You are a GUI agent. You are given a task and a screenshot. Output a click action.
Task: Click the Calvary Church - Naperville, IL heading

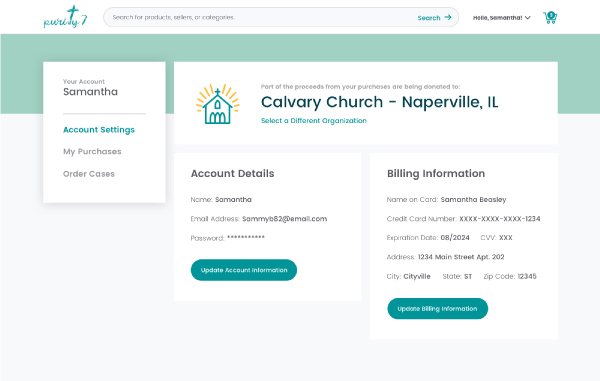[380, 102]
